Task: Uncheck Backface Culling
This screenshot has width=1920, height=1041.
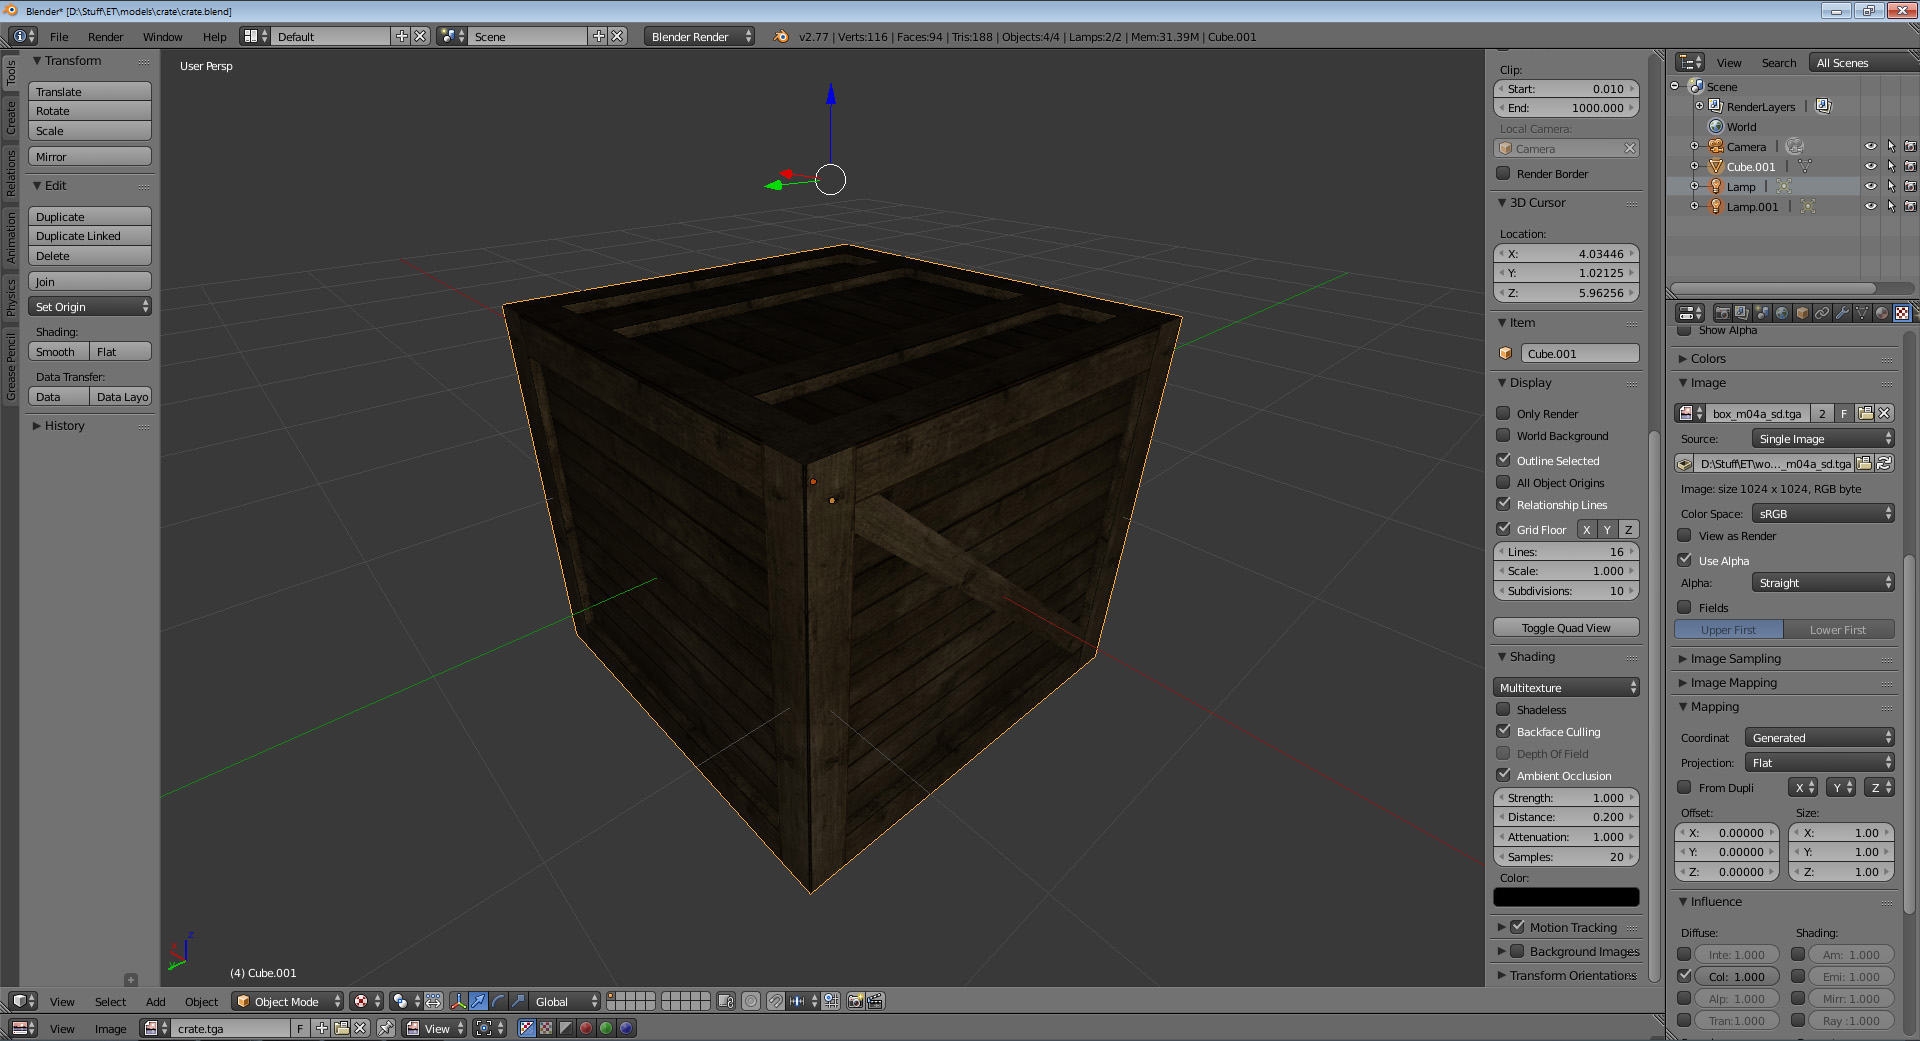Action: coord(1503,731)
